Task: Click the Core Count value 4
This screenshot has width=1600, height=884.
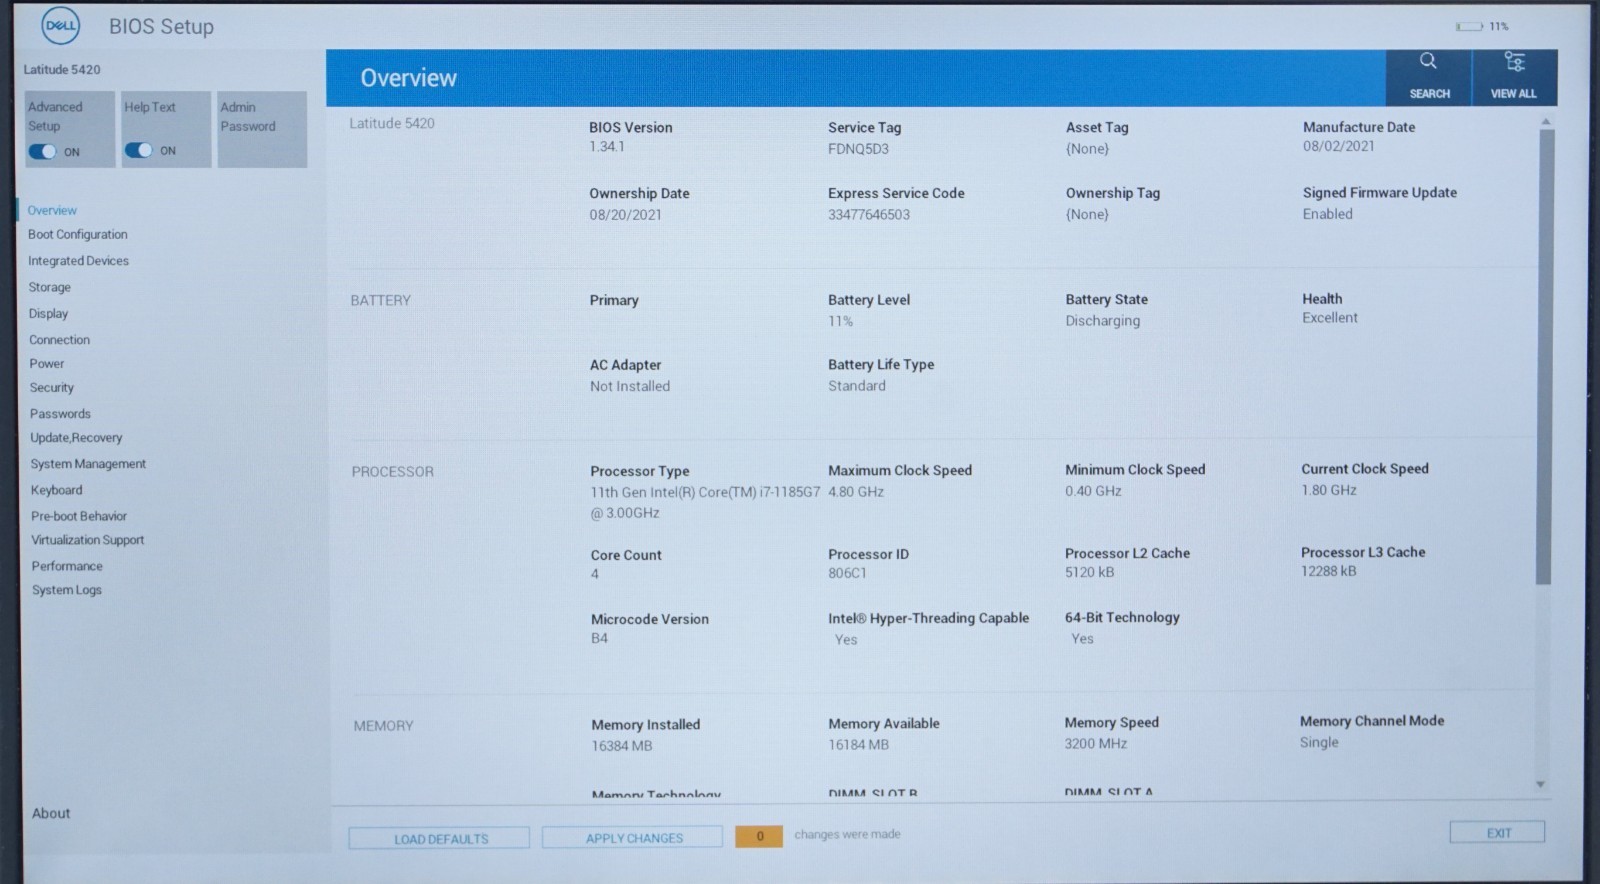Action: [595, 574]
